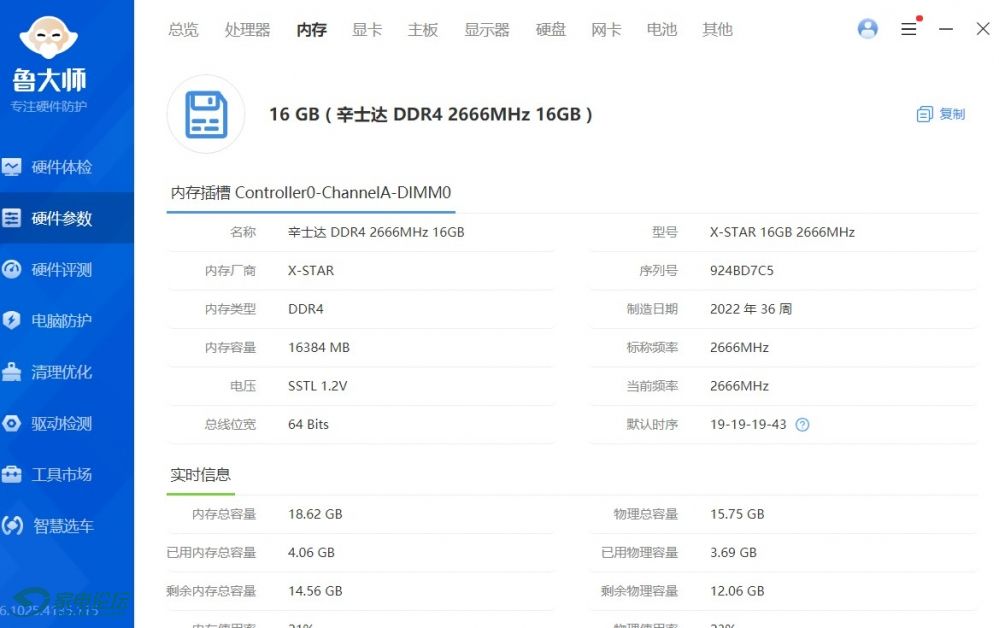Image resolution: width=999 pixels, height=628 pixels.
Task: Click name value 幸士达 DDR4 2666MHz 16GB
Action: tap(376, 232)
